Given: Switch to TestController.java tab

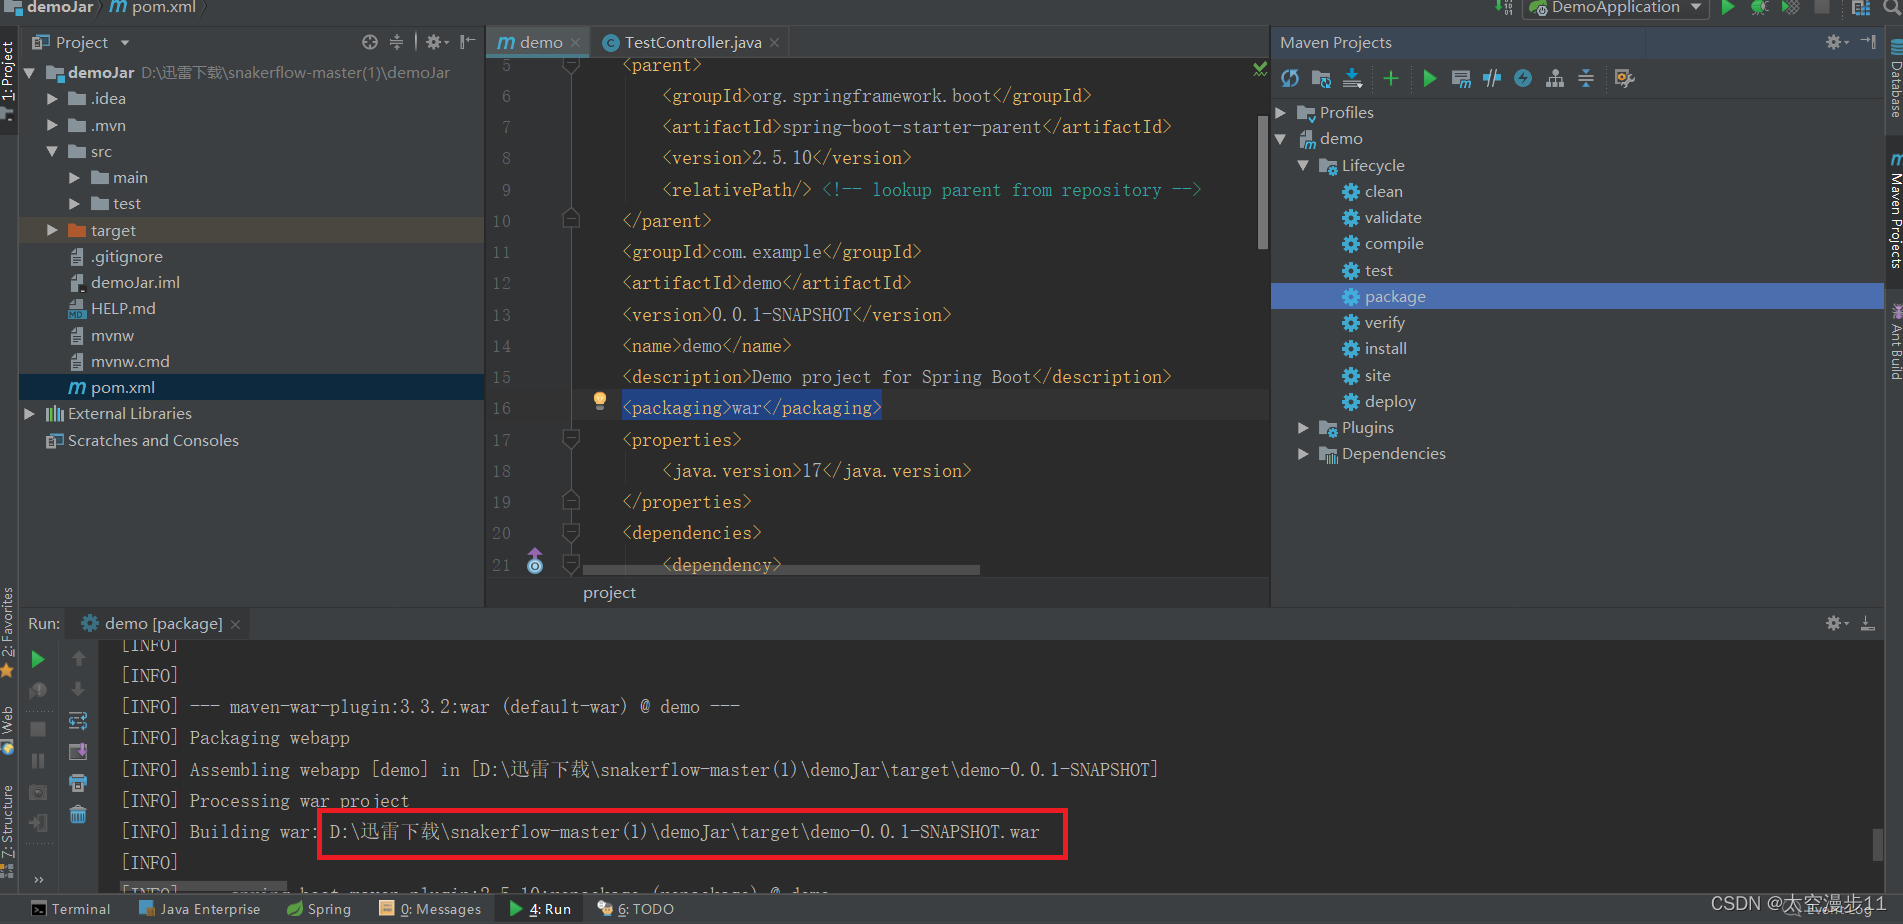Looking at the screenshot, I should pyautogui.click(x=692, y=42).
